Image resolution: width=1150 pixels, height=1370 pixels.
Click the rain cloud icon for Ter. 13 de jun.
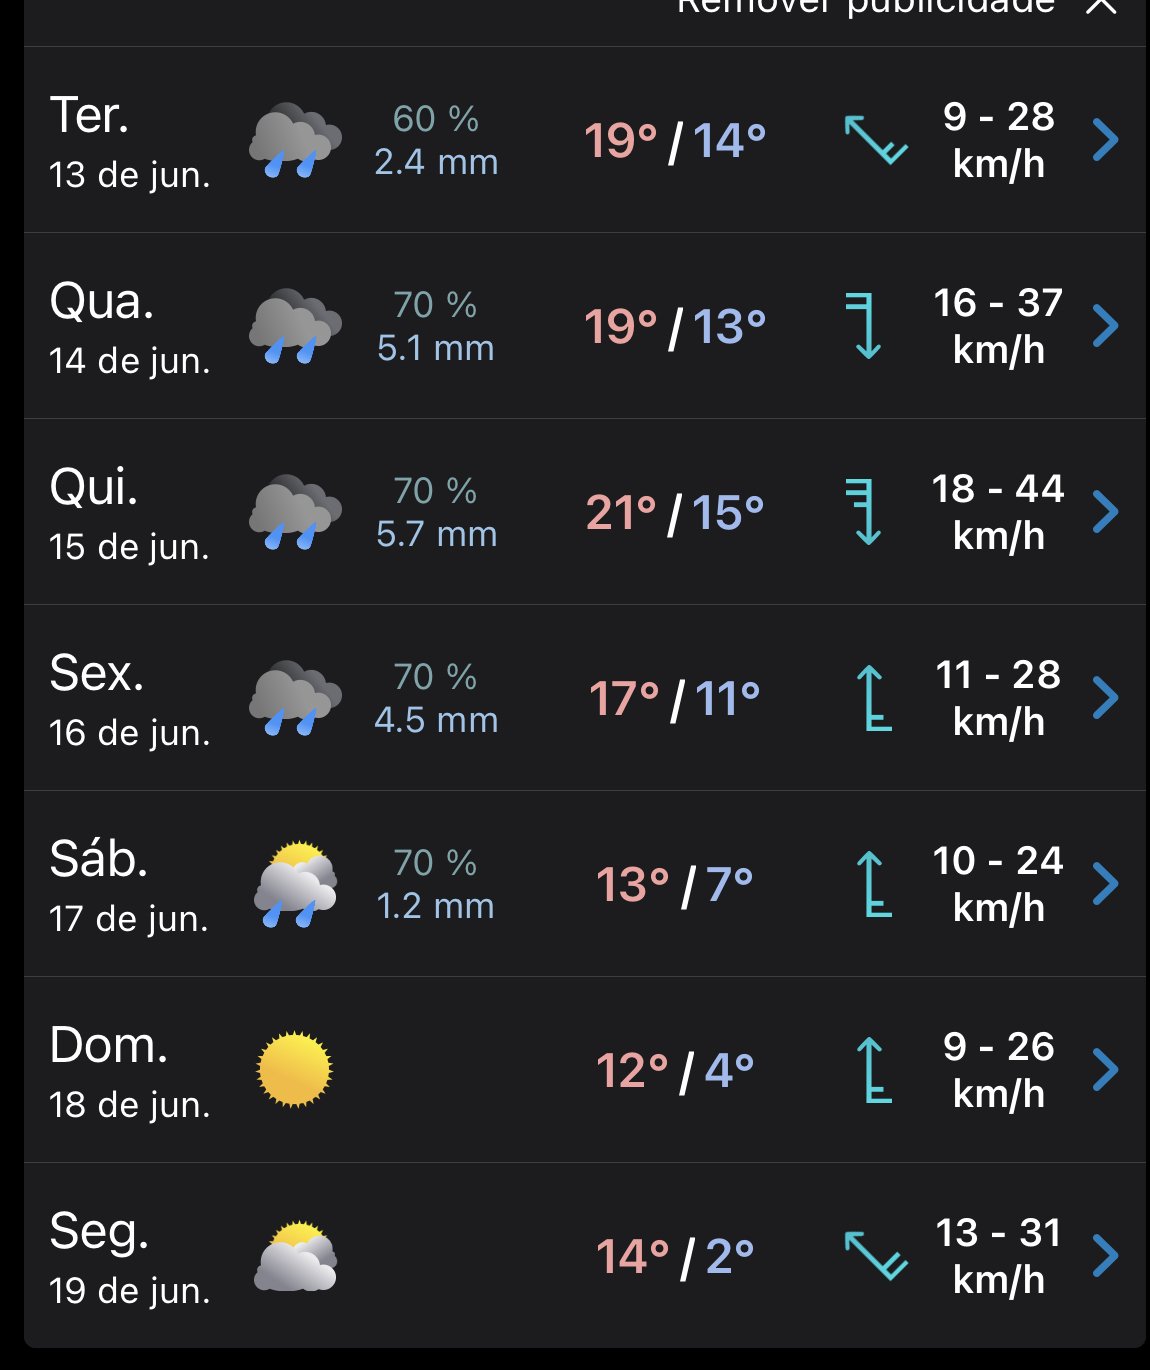295,140
